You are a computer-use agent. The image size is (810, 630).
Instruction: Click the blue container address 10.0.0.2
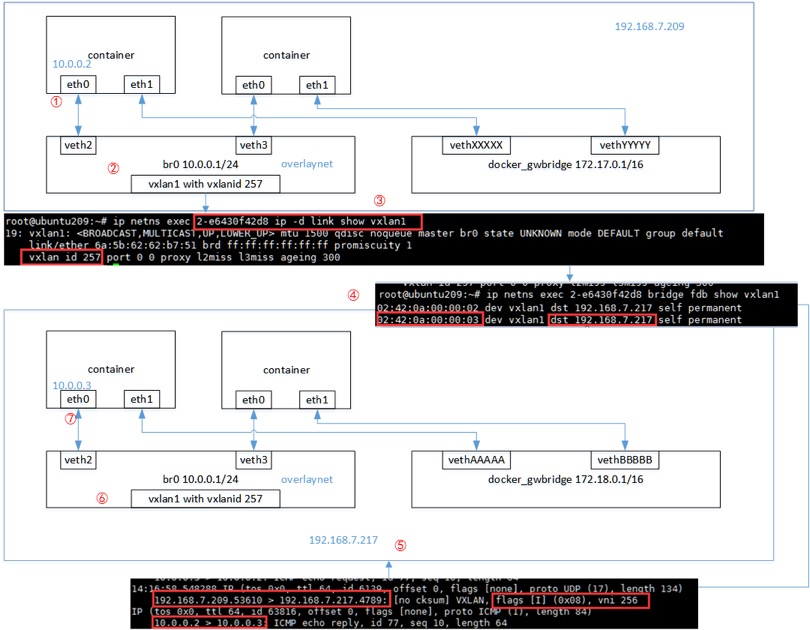click(71, 64)
